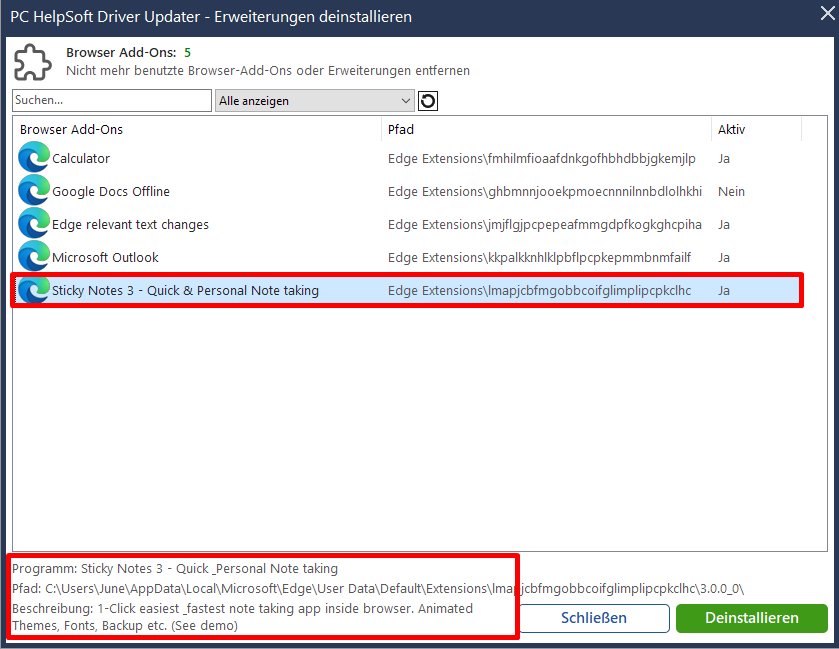Click 'Ja' status of Edge relevant text changes

click(x=723, y=225)
